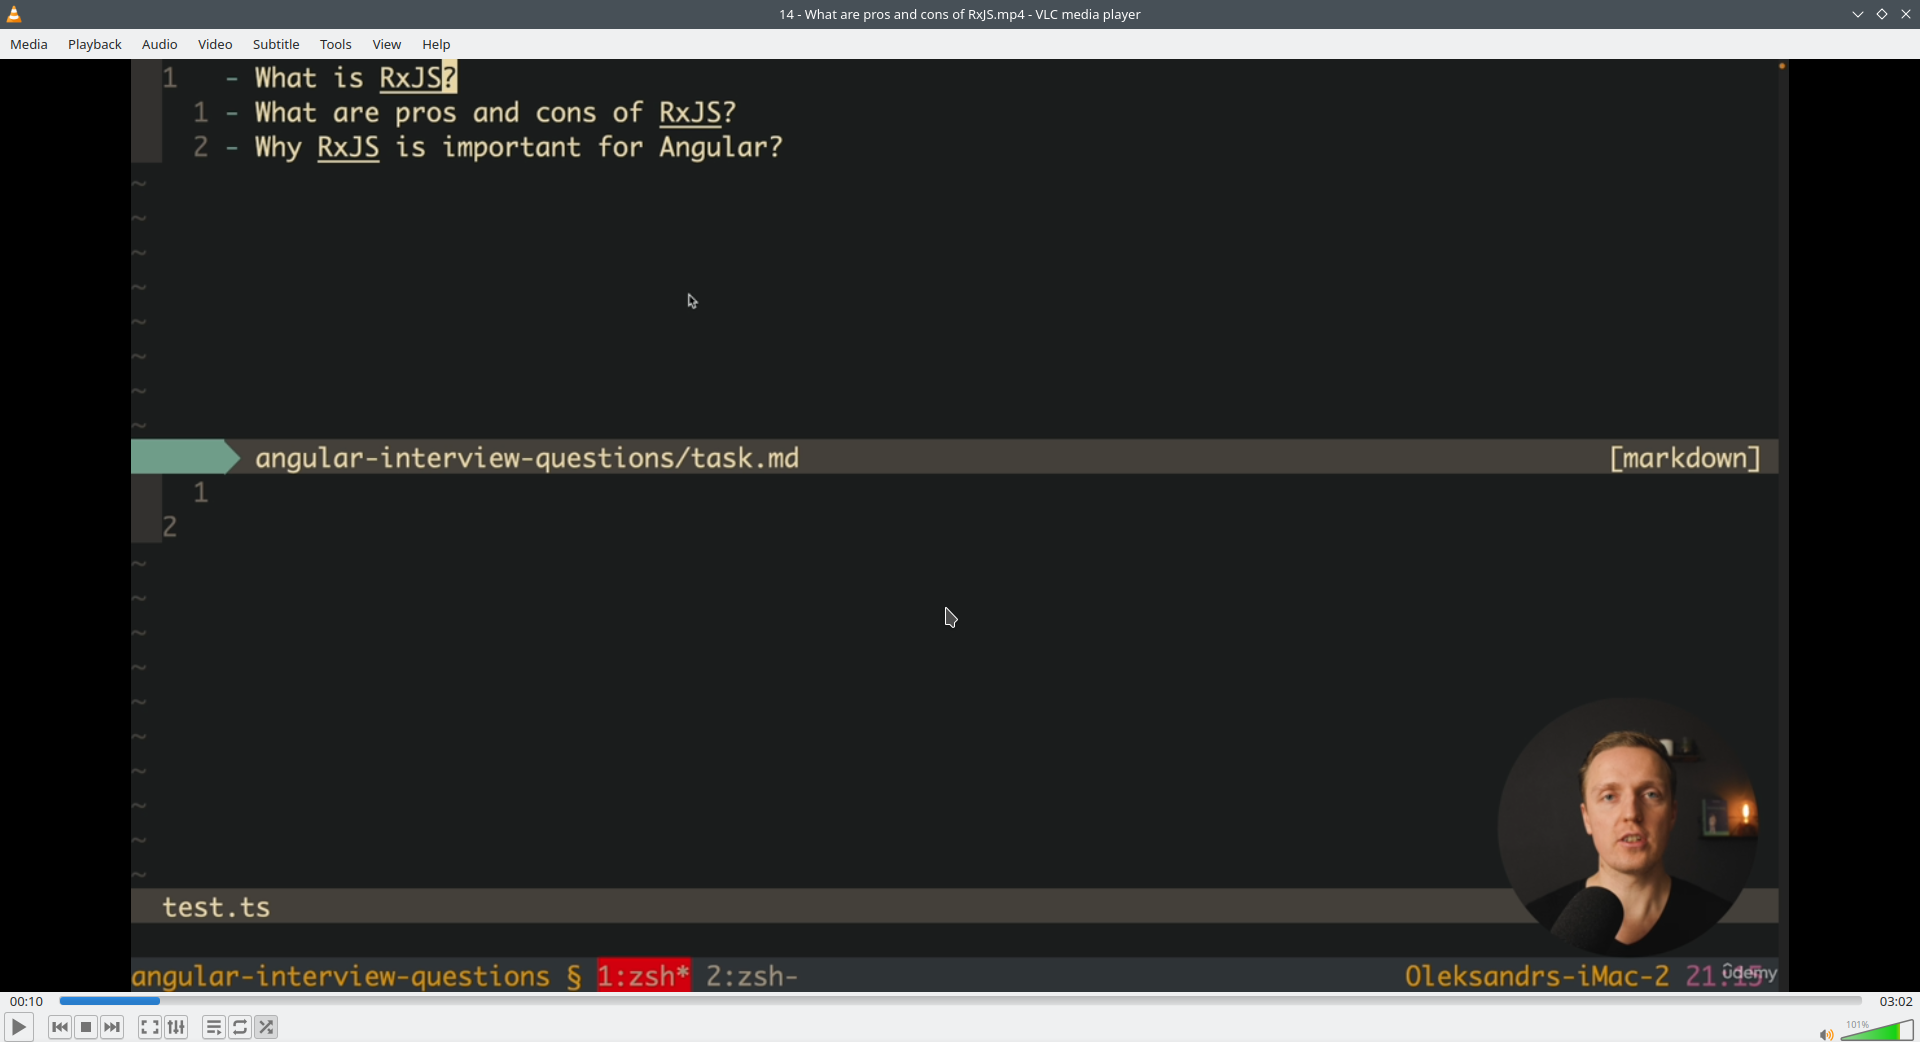The image size is (1920, 1042).
Task: Click the total duration 03:02 label
Action: 1895,1001
